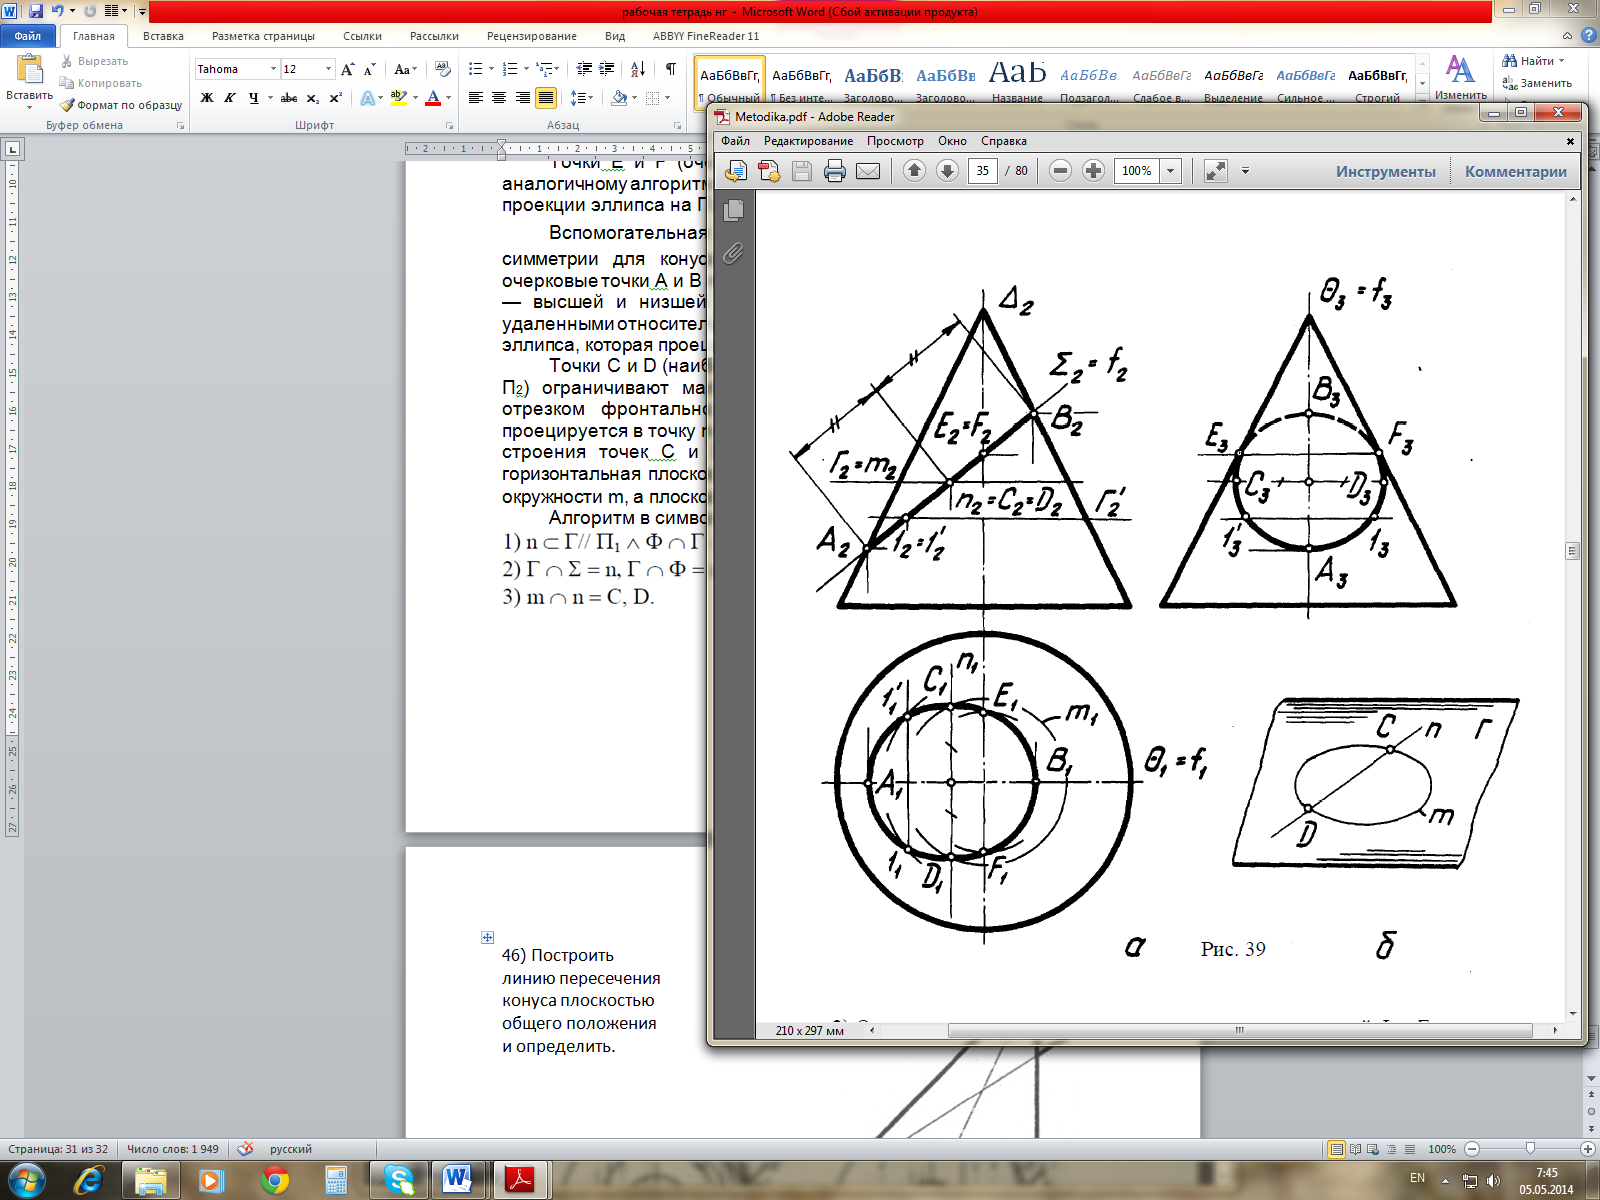Open Инструменты pane in Adobe Reader
The width and height of the screenshot is (1600, 1200).
tap(1385, 171)
